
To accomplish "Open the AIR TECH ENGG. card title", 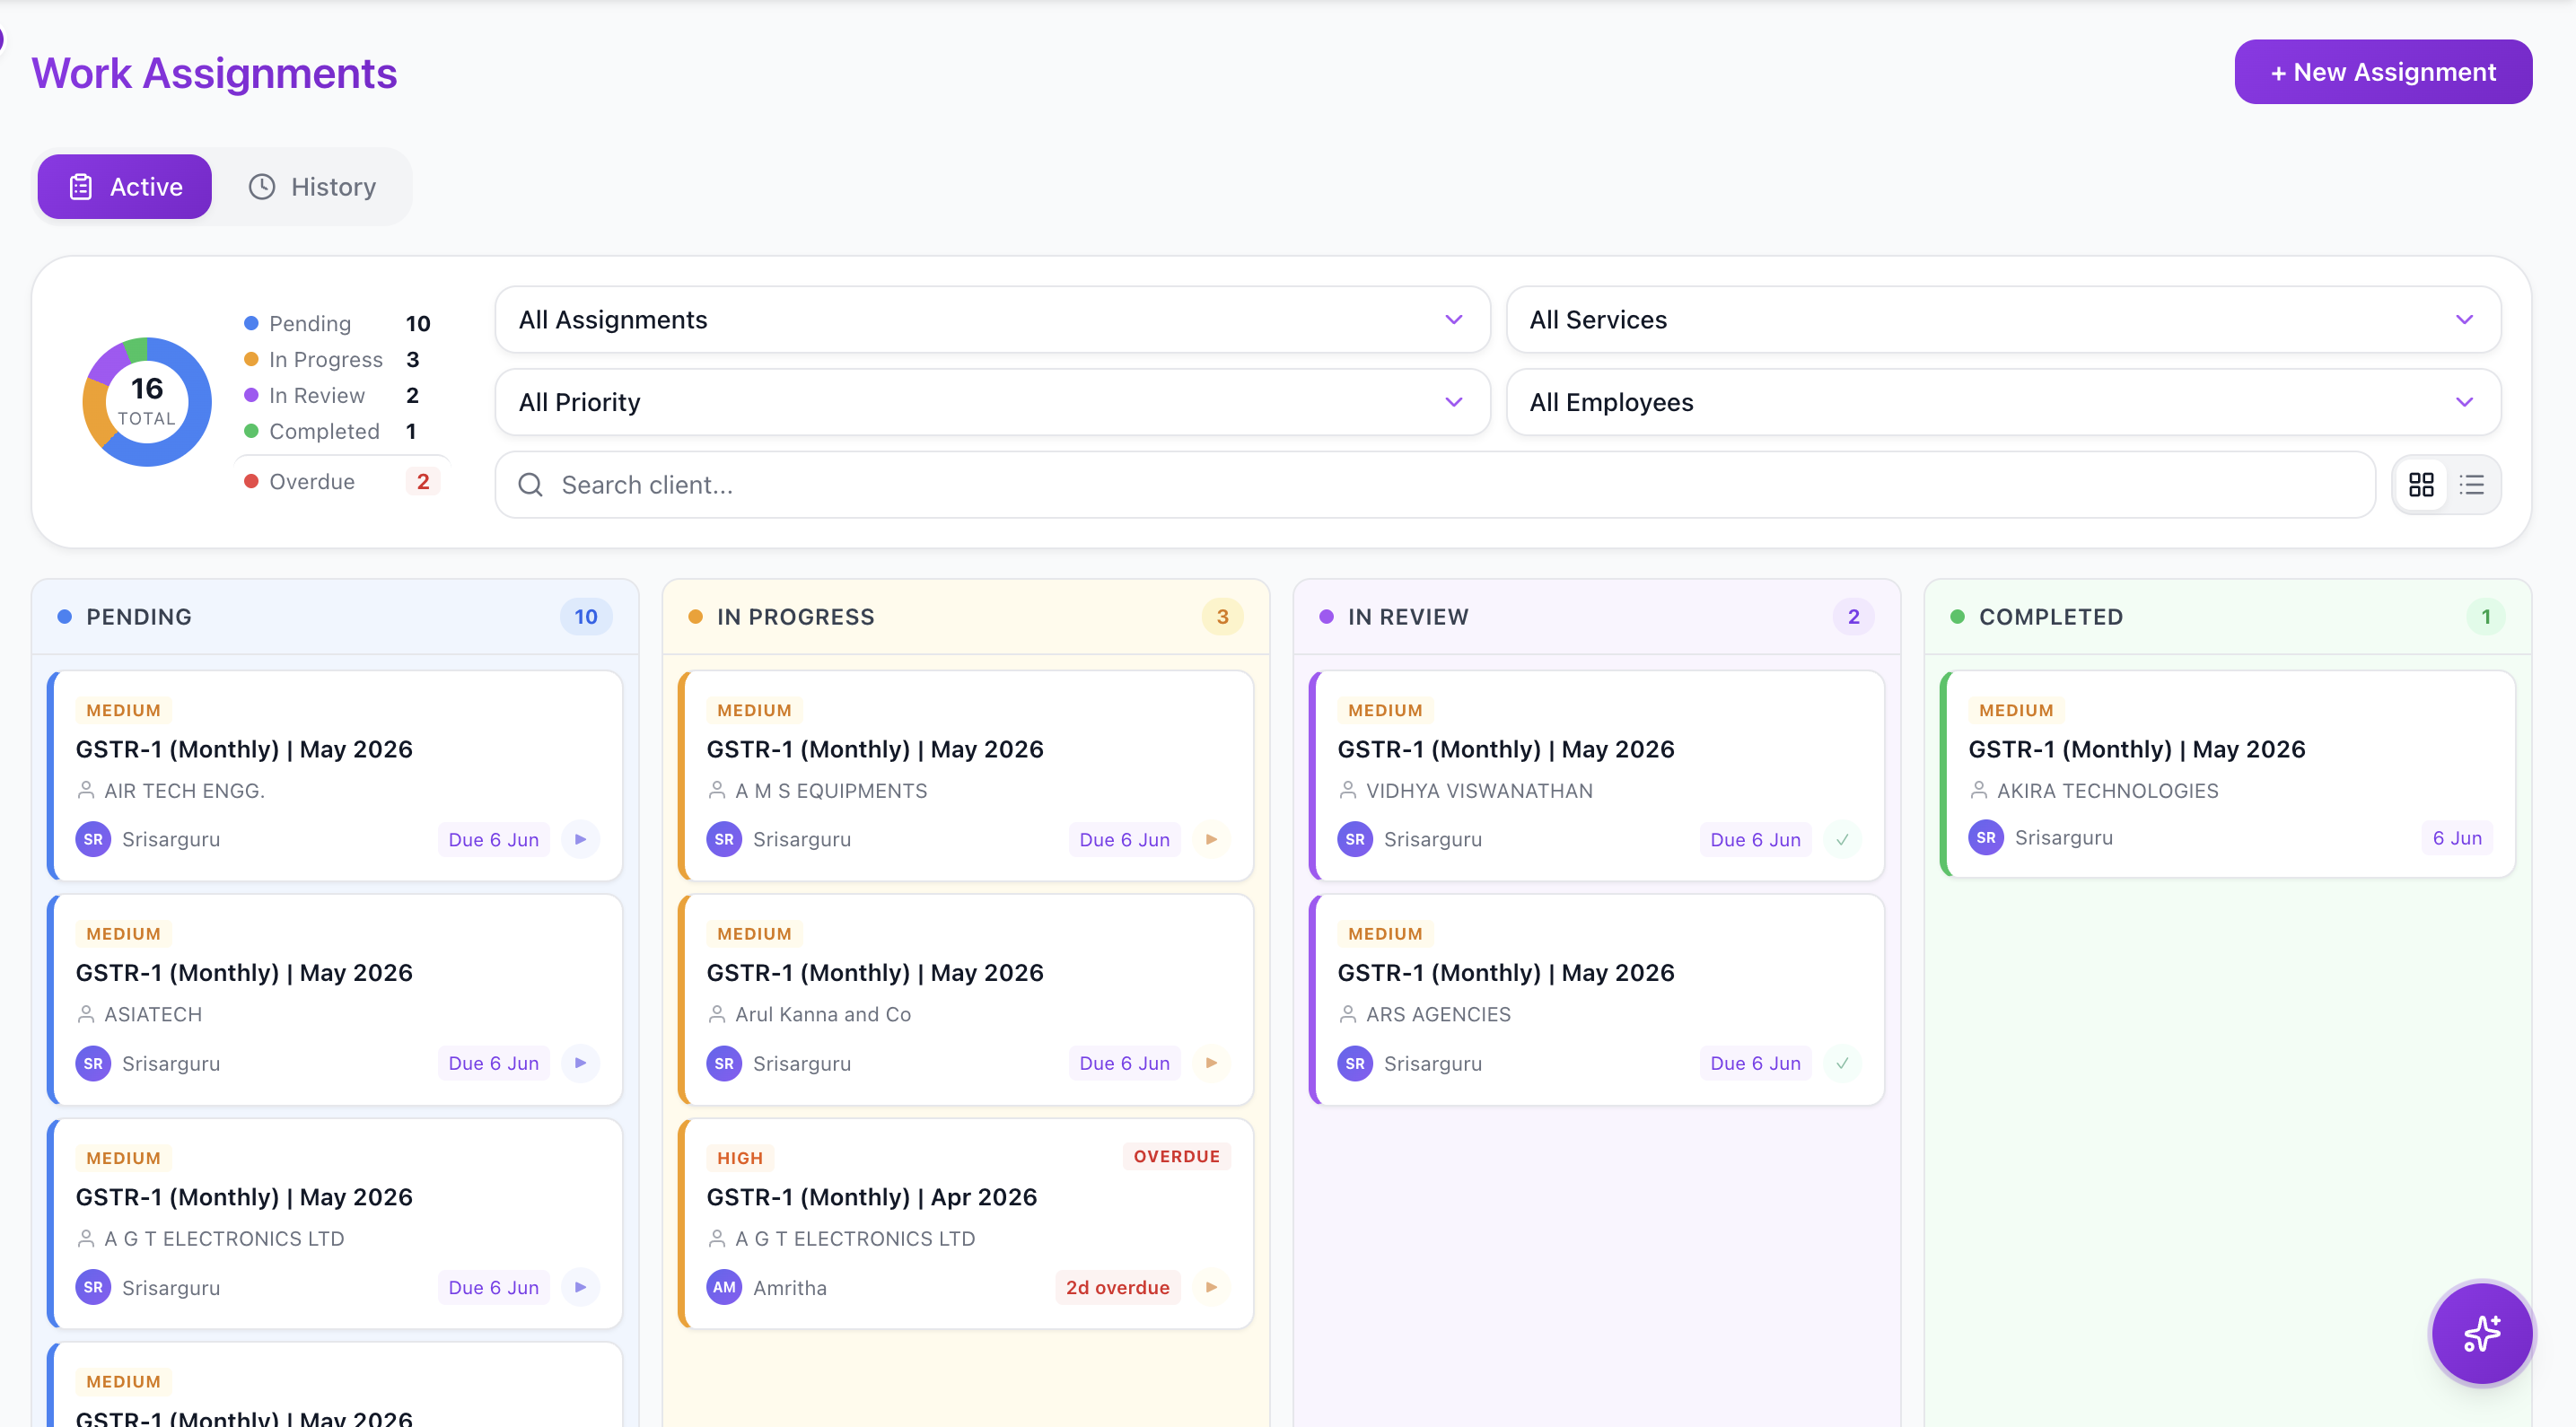I will (x=244, y=749).
